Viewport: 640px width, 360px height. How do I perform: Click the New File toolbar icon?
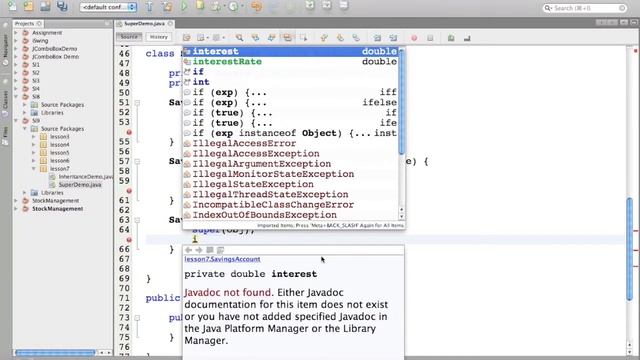[x=13, y=6]
